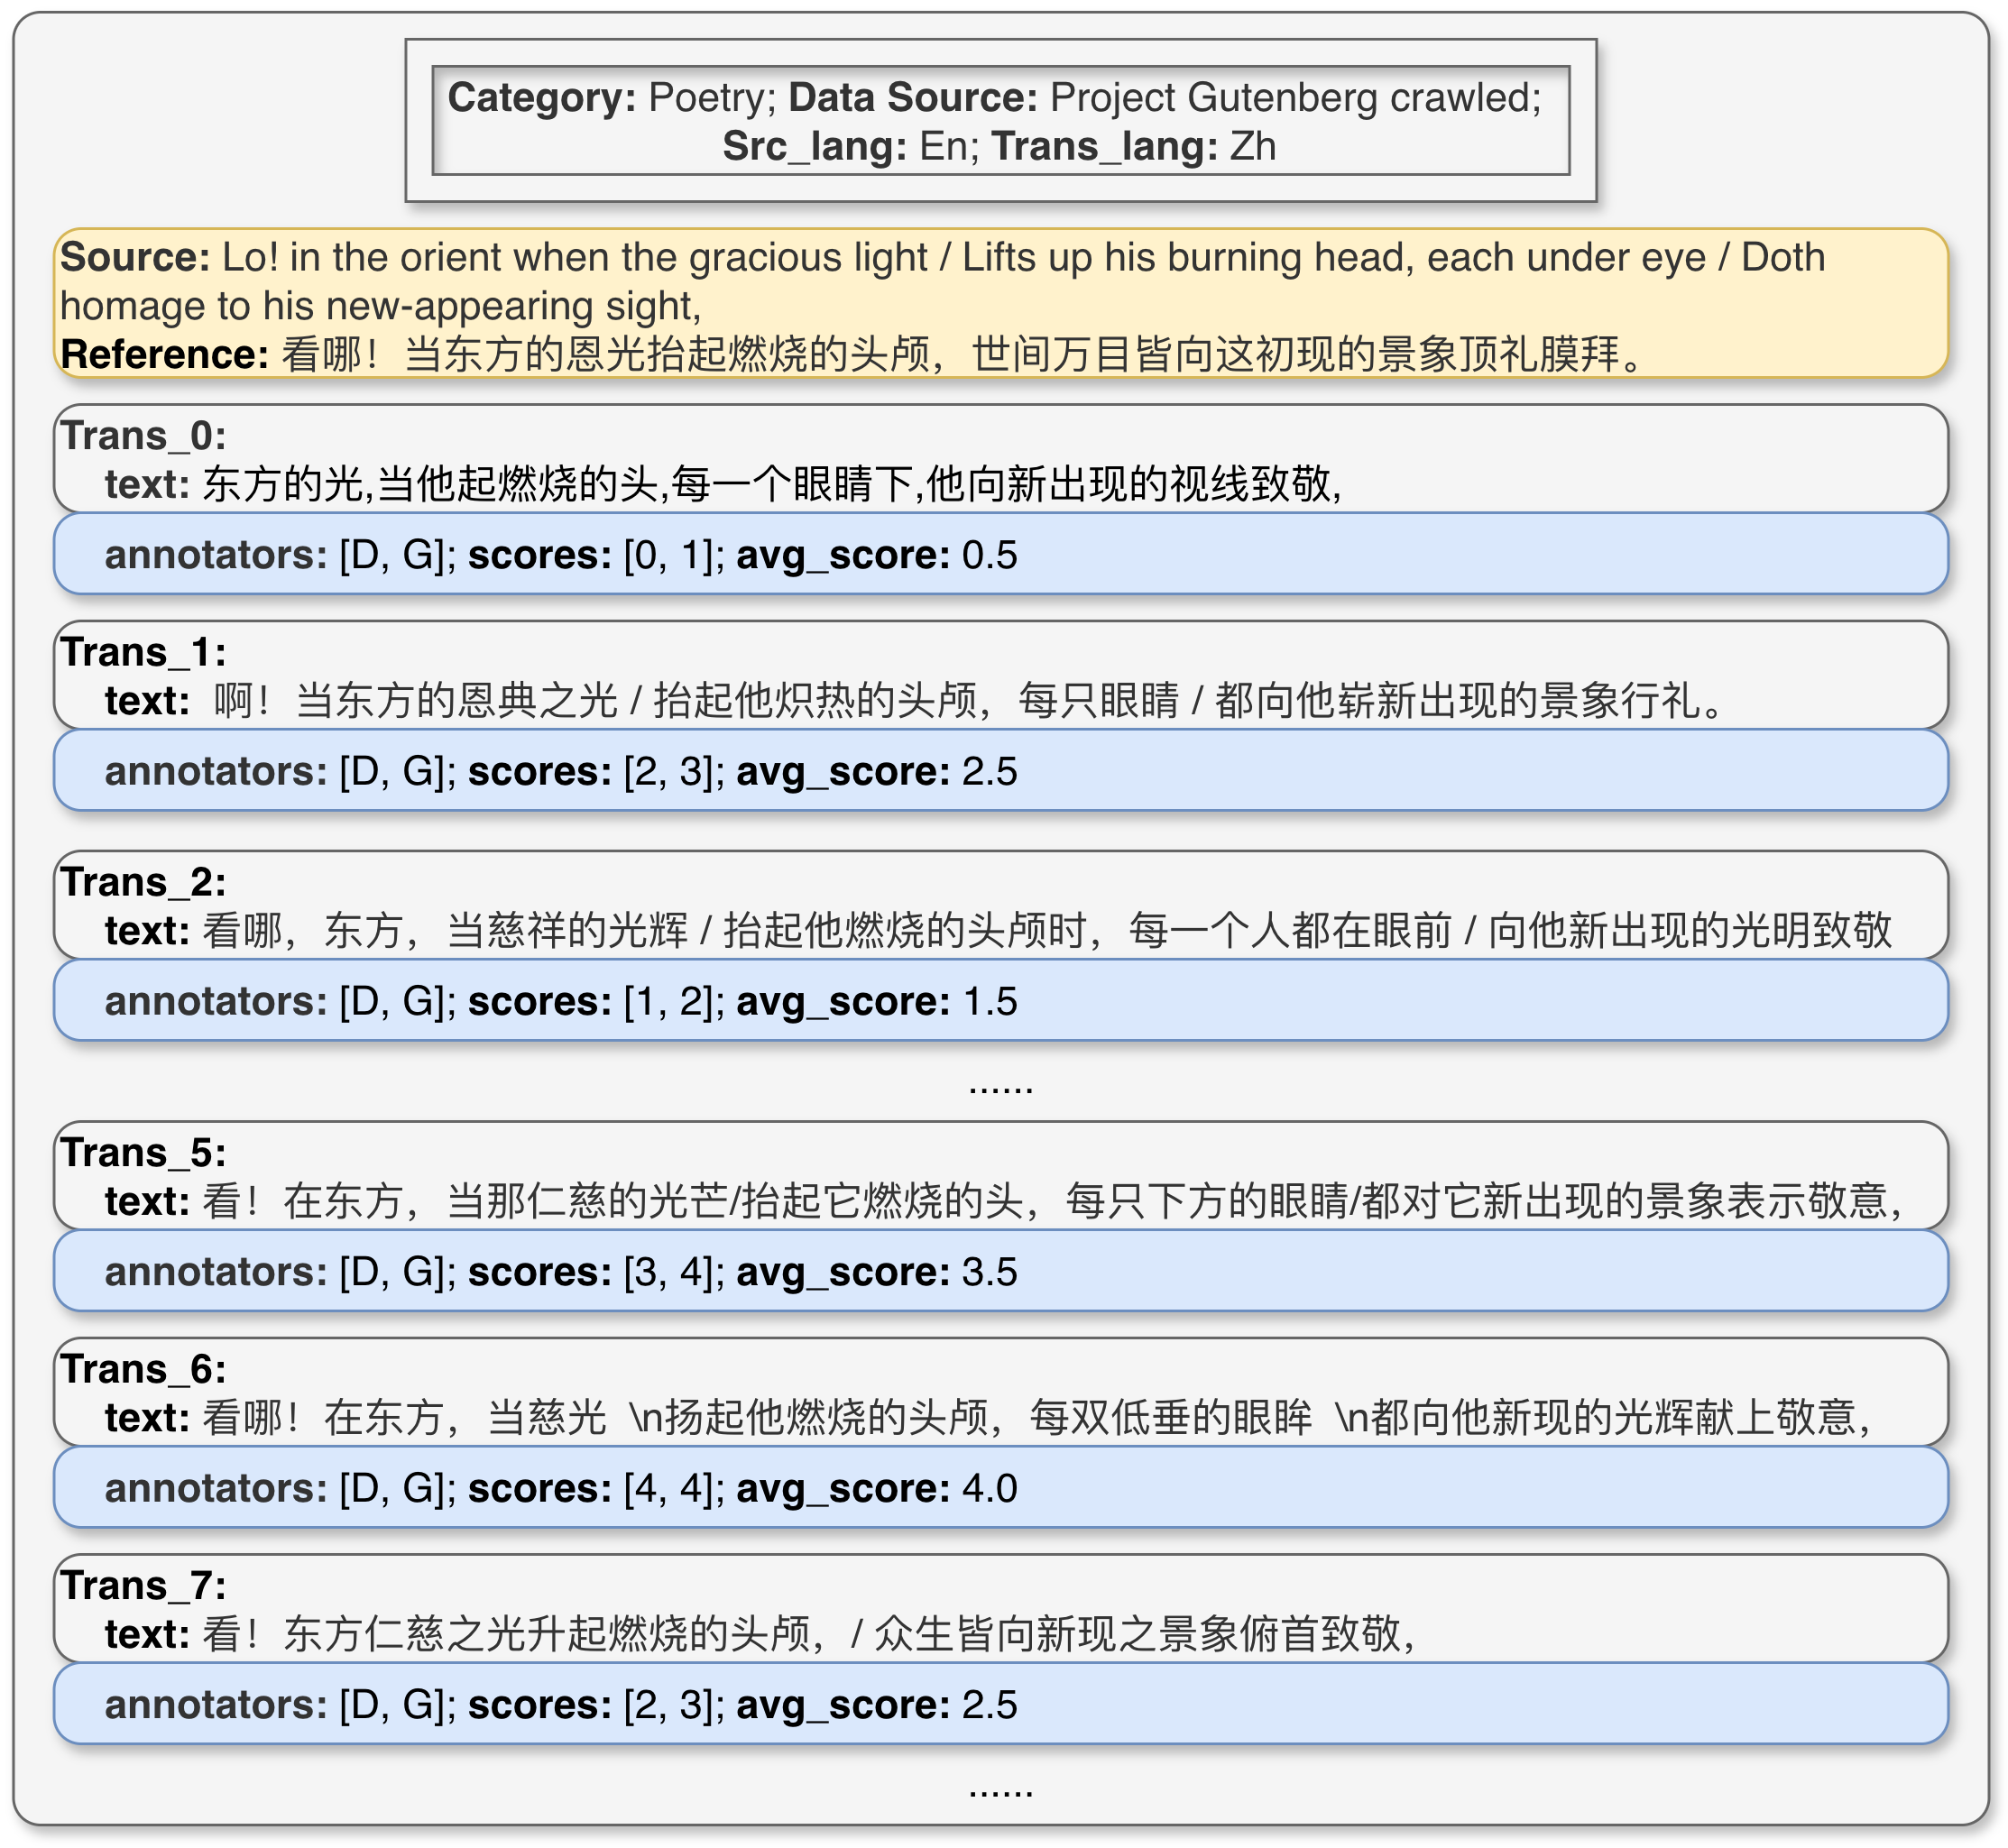This screenshot has width=2008, height=1848.
Task: Click the Category Poetry header box
Action: [1000, 121]
